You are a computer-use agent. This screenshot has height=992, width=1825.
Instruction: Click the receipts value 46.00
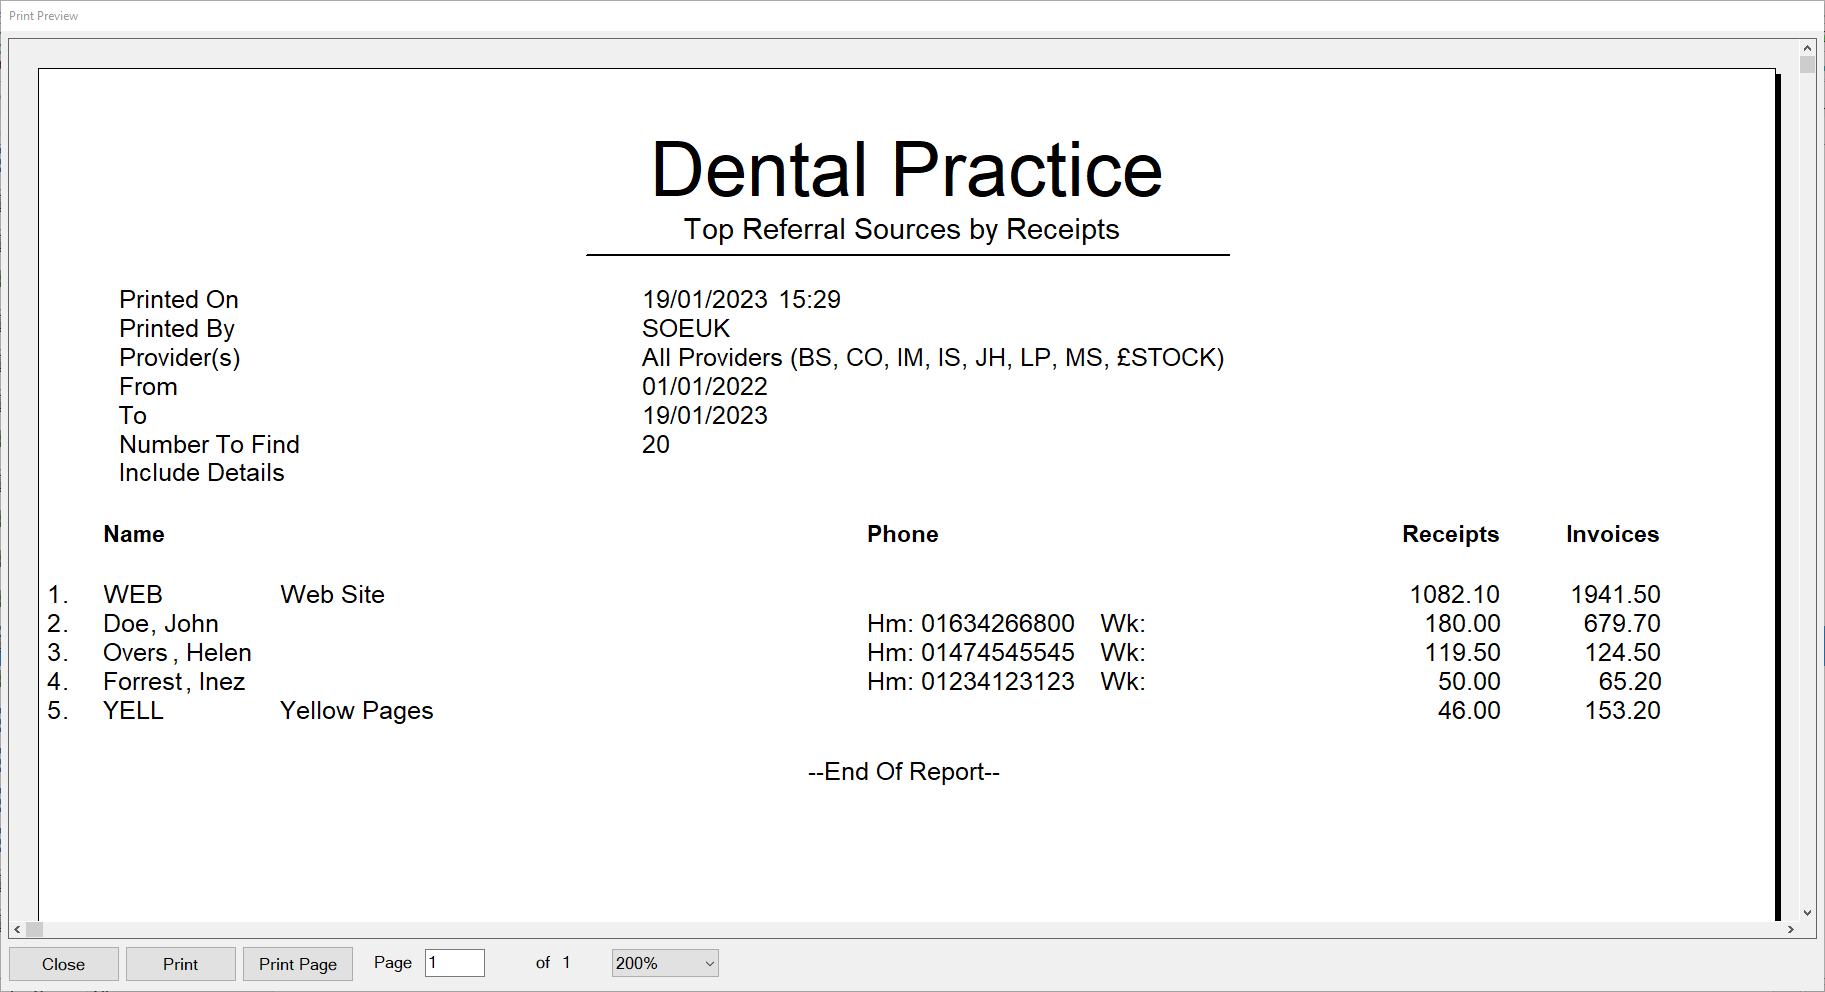1469,710
